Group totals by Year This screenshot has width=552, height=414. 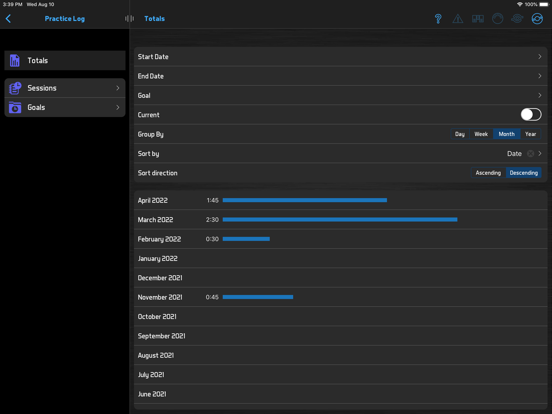(x=530, y=134)
